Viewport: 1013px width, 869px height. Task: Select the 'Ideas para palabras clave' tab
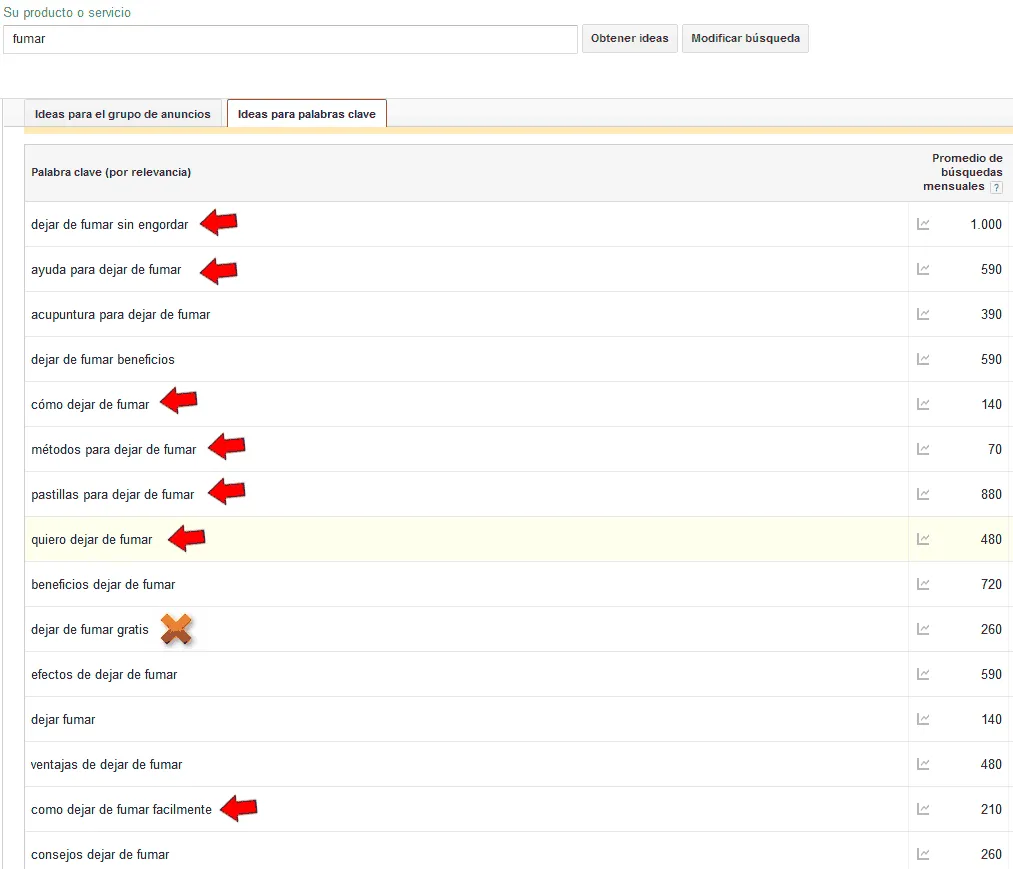coord(307,114)
